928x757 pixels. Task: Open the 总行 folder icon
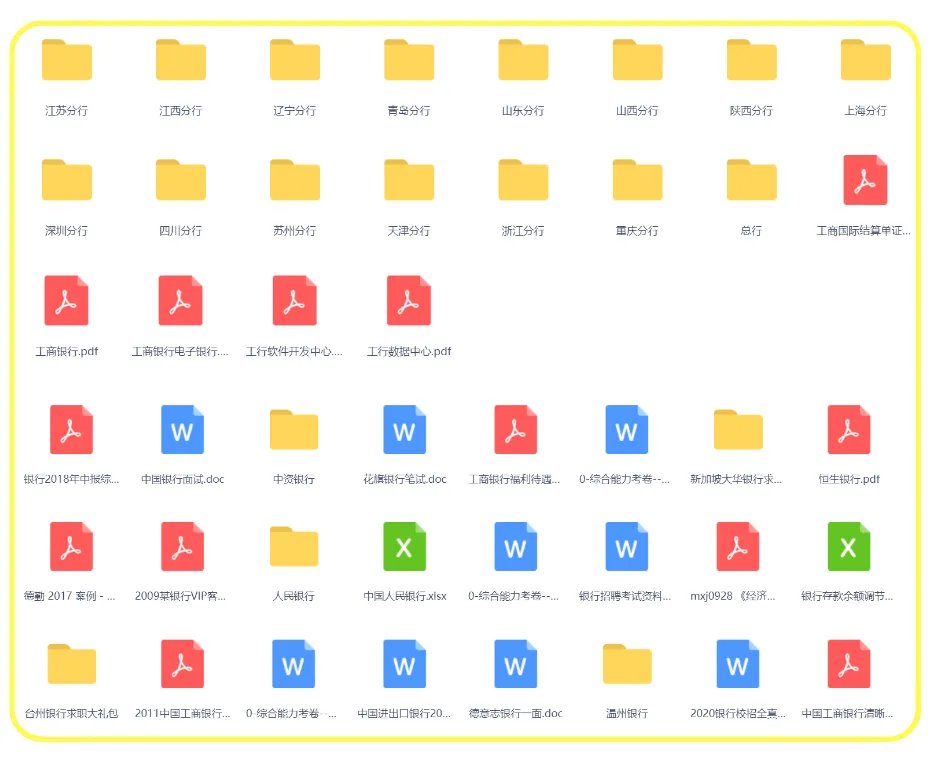[751, 180]
